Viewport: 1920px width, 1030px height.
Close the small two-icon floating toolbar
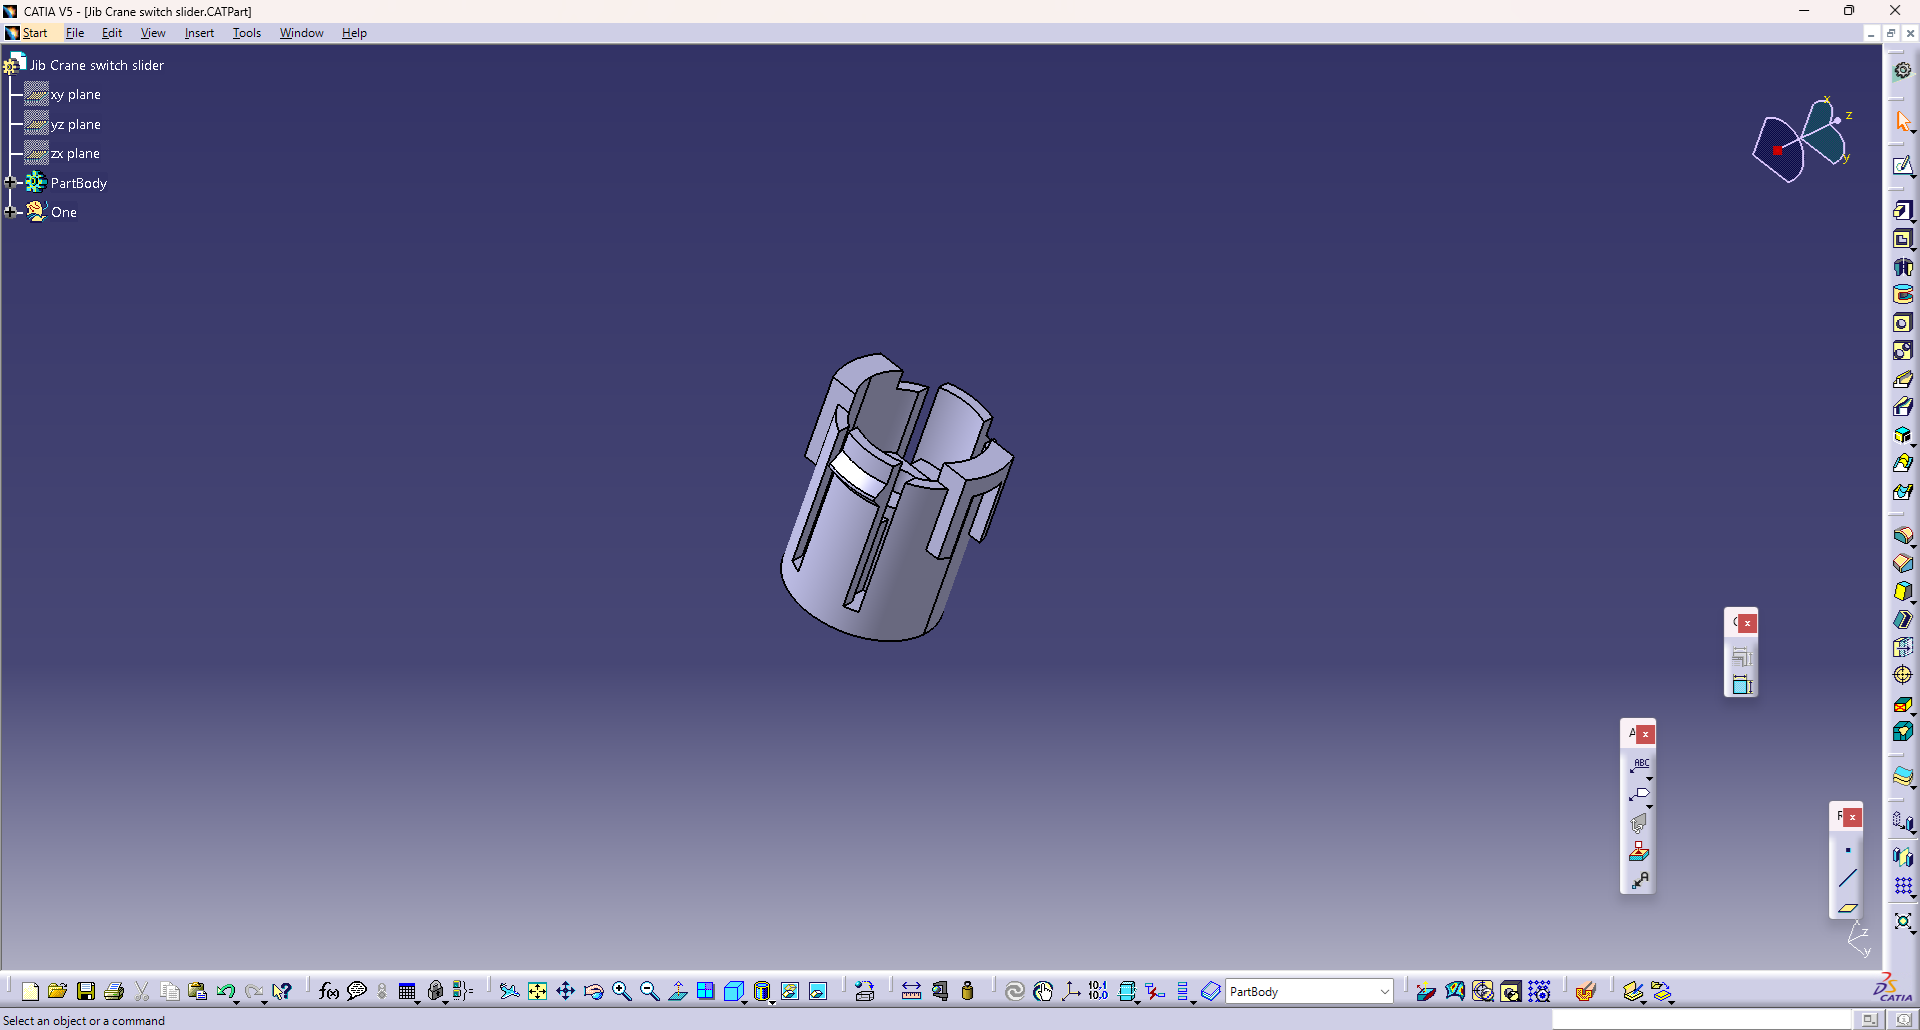pyautogui.click(x=1747, y=623)
